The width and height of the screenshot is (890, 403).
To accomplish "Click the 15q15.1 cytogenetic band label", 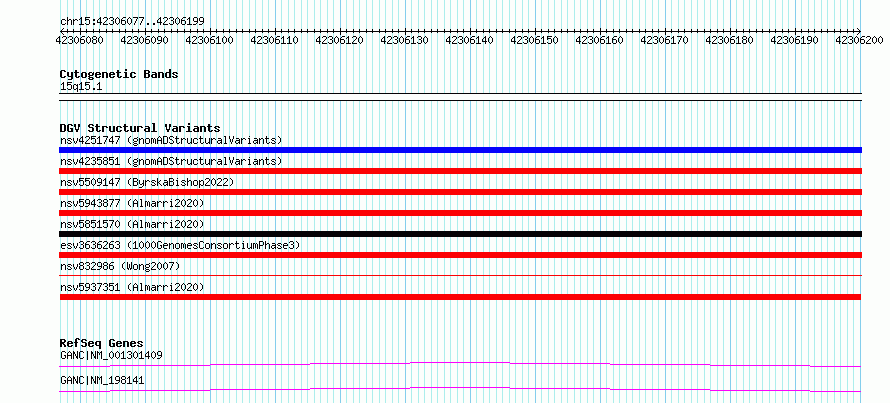I will (81, 87).
